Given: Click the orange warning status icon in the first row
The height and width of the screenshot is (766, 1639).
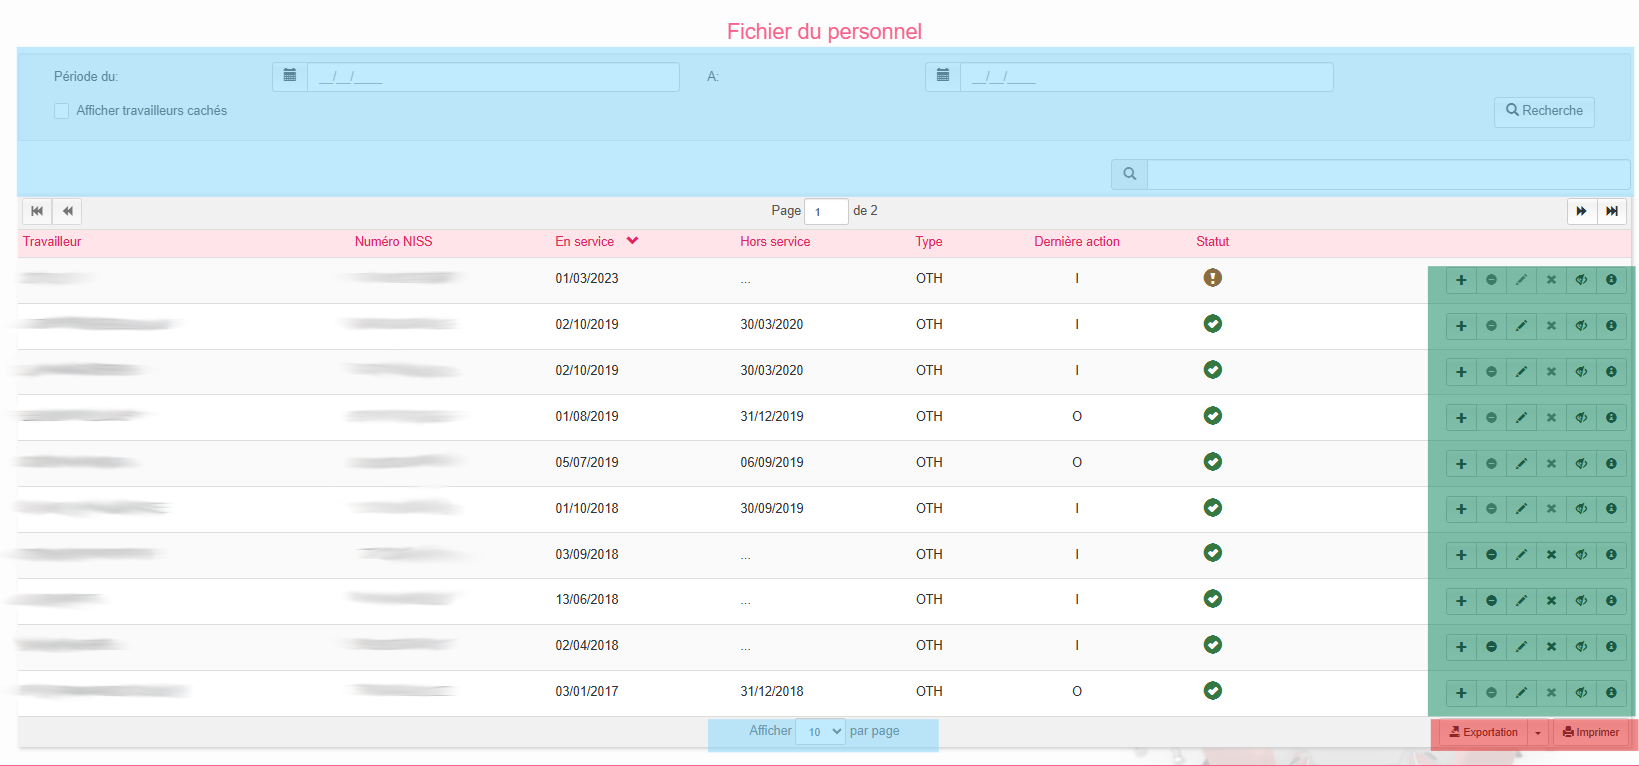Looking at the screenshot, I should tap(1212, 278).
